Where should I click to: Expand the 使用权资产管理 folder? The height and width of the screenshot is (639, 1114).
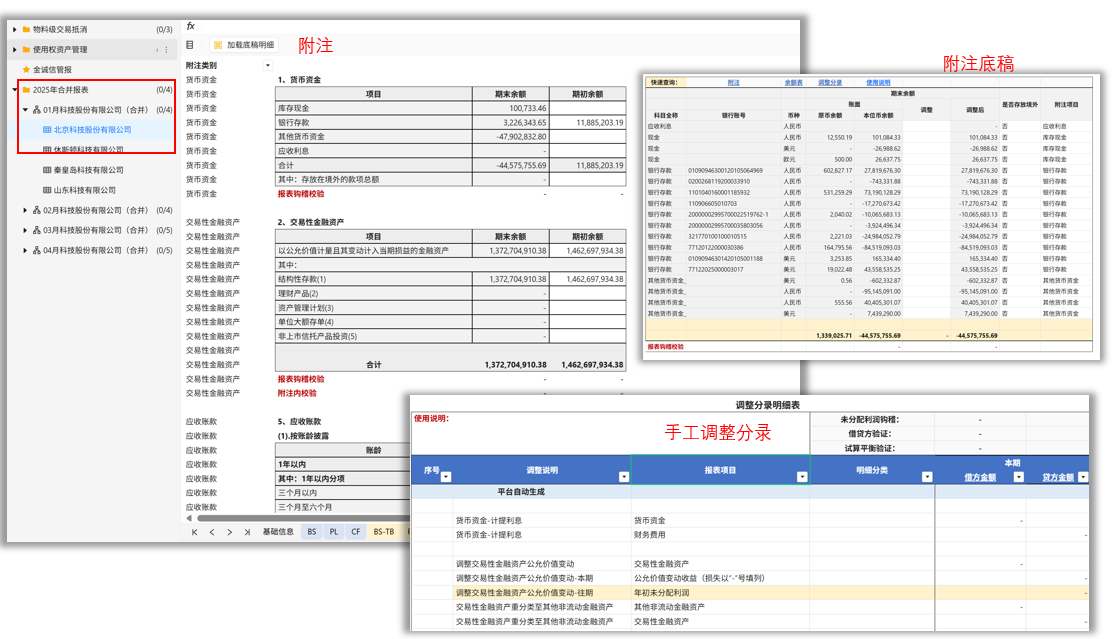(14, 50)
